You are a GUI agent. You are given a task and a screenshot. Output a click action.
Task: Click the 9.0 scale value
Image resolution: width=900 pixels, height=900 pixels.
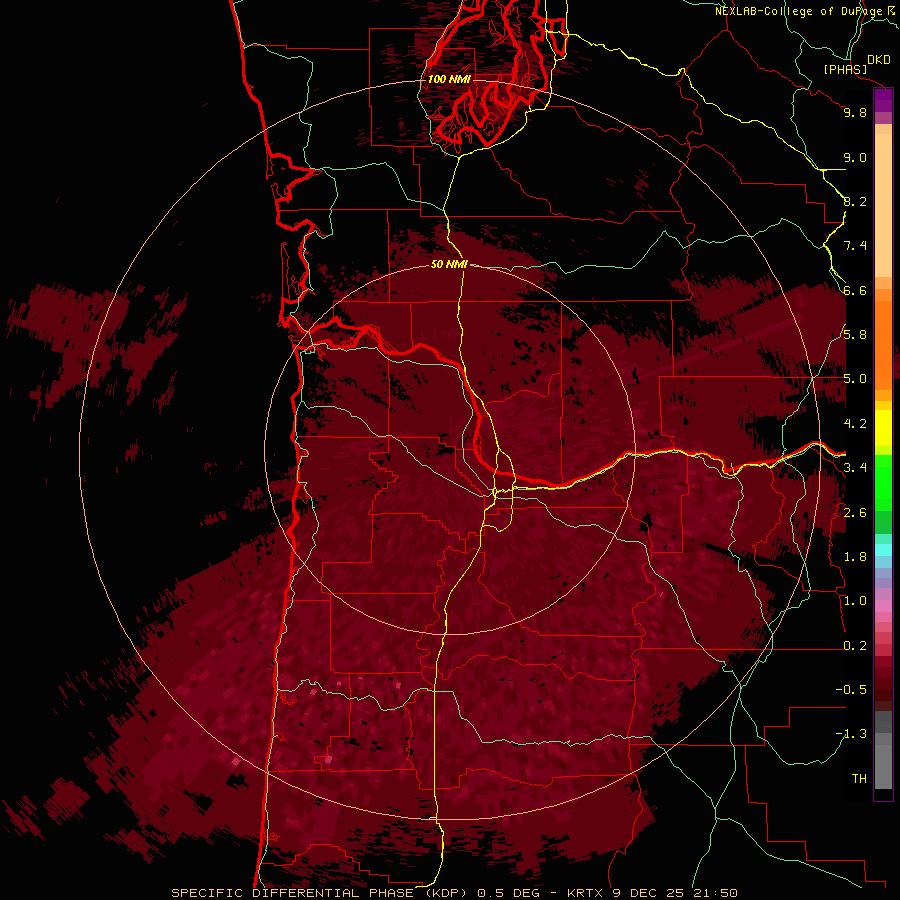point(855,157)
